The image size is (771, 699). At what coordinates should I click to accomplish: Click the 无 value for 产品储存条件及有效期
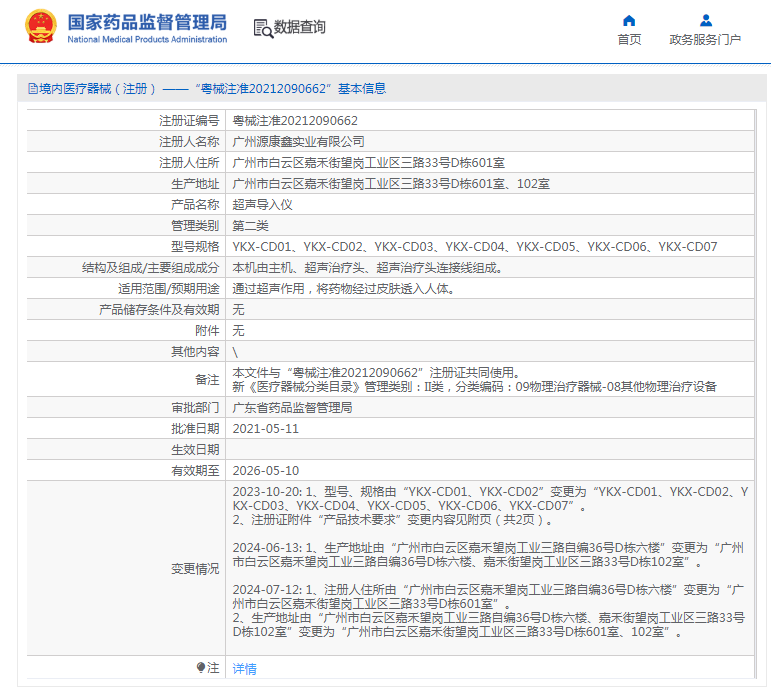pos(238,310)
